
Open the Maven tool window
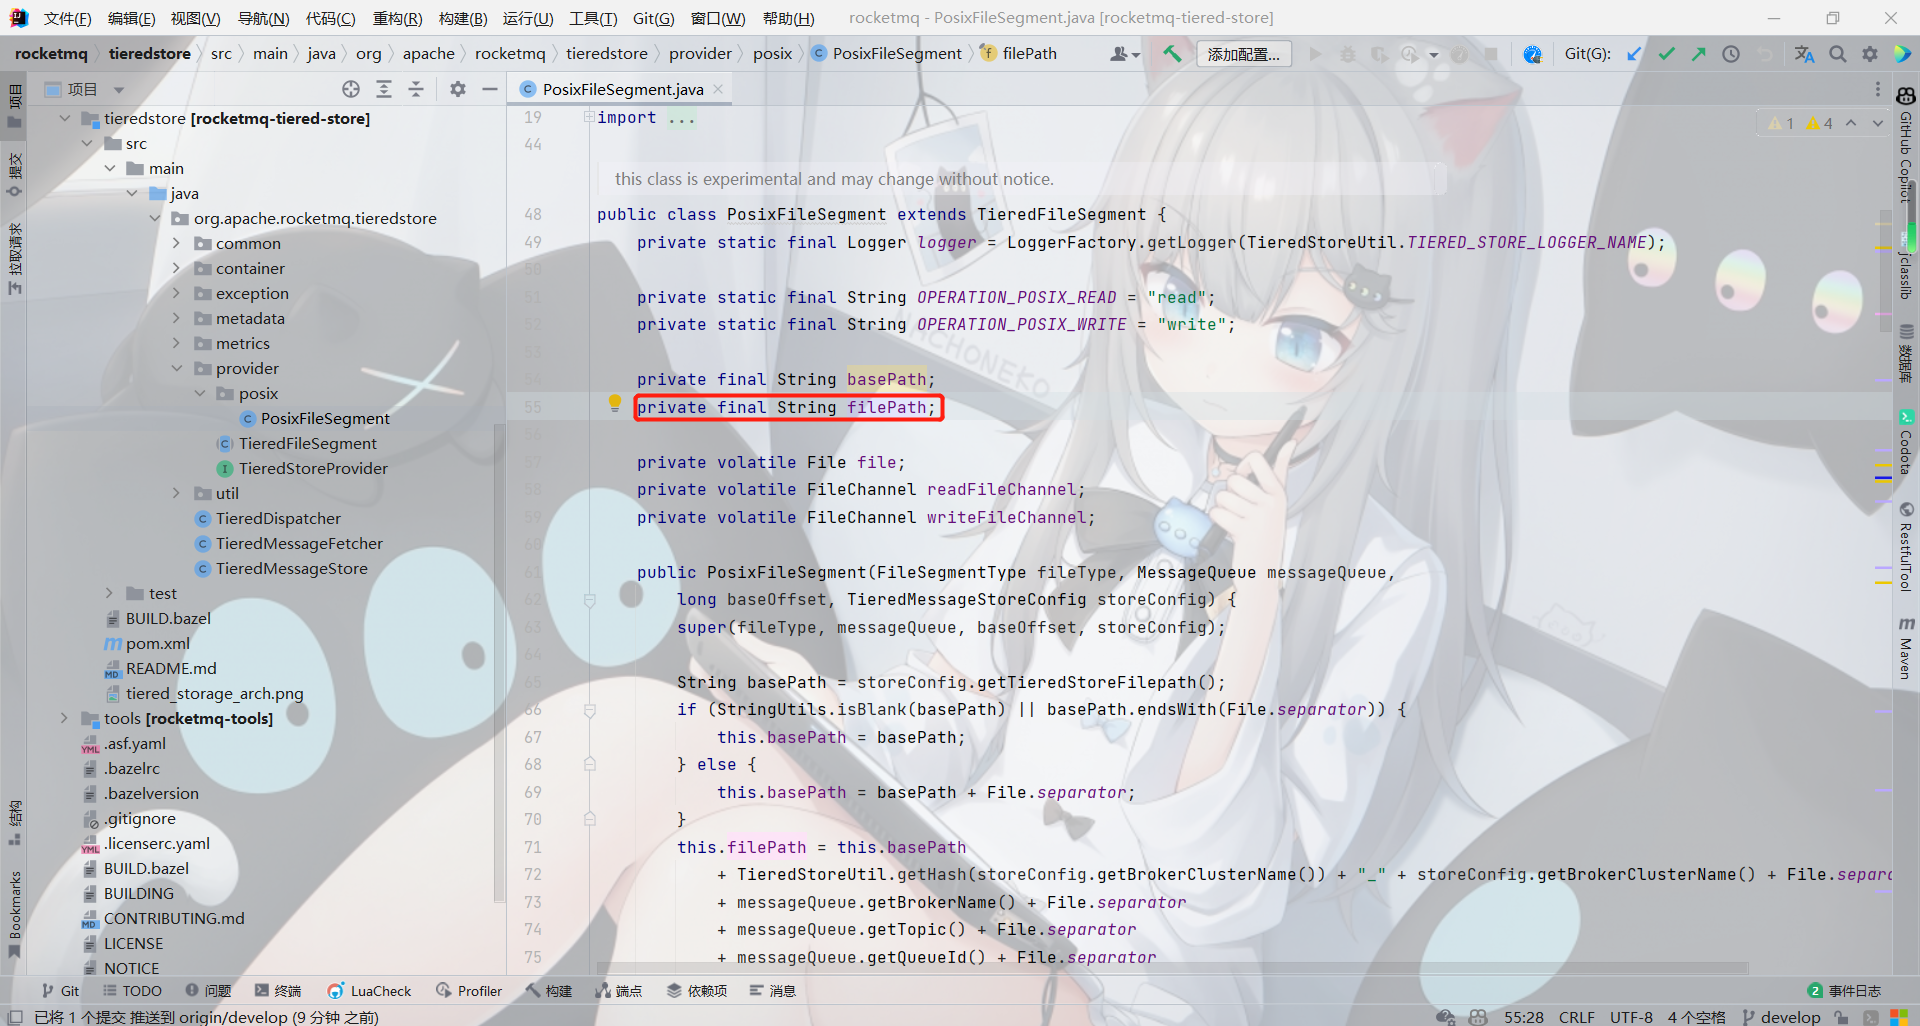[1906, 648]
